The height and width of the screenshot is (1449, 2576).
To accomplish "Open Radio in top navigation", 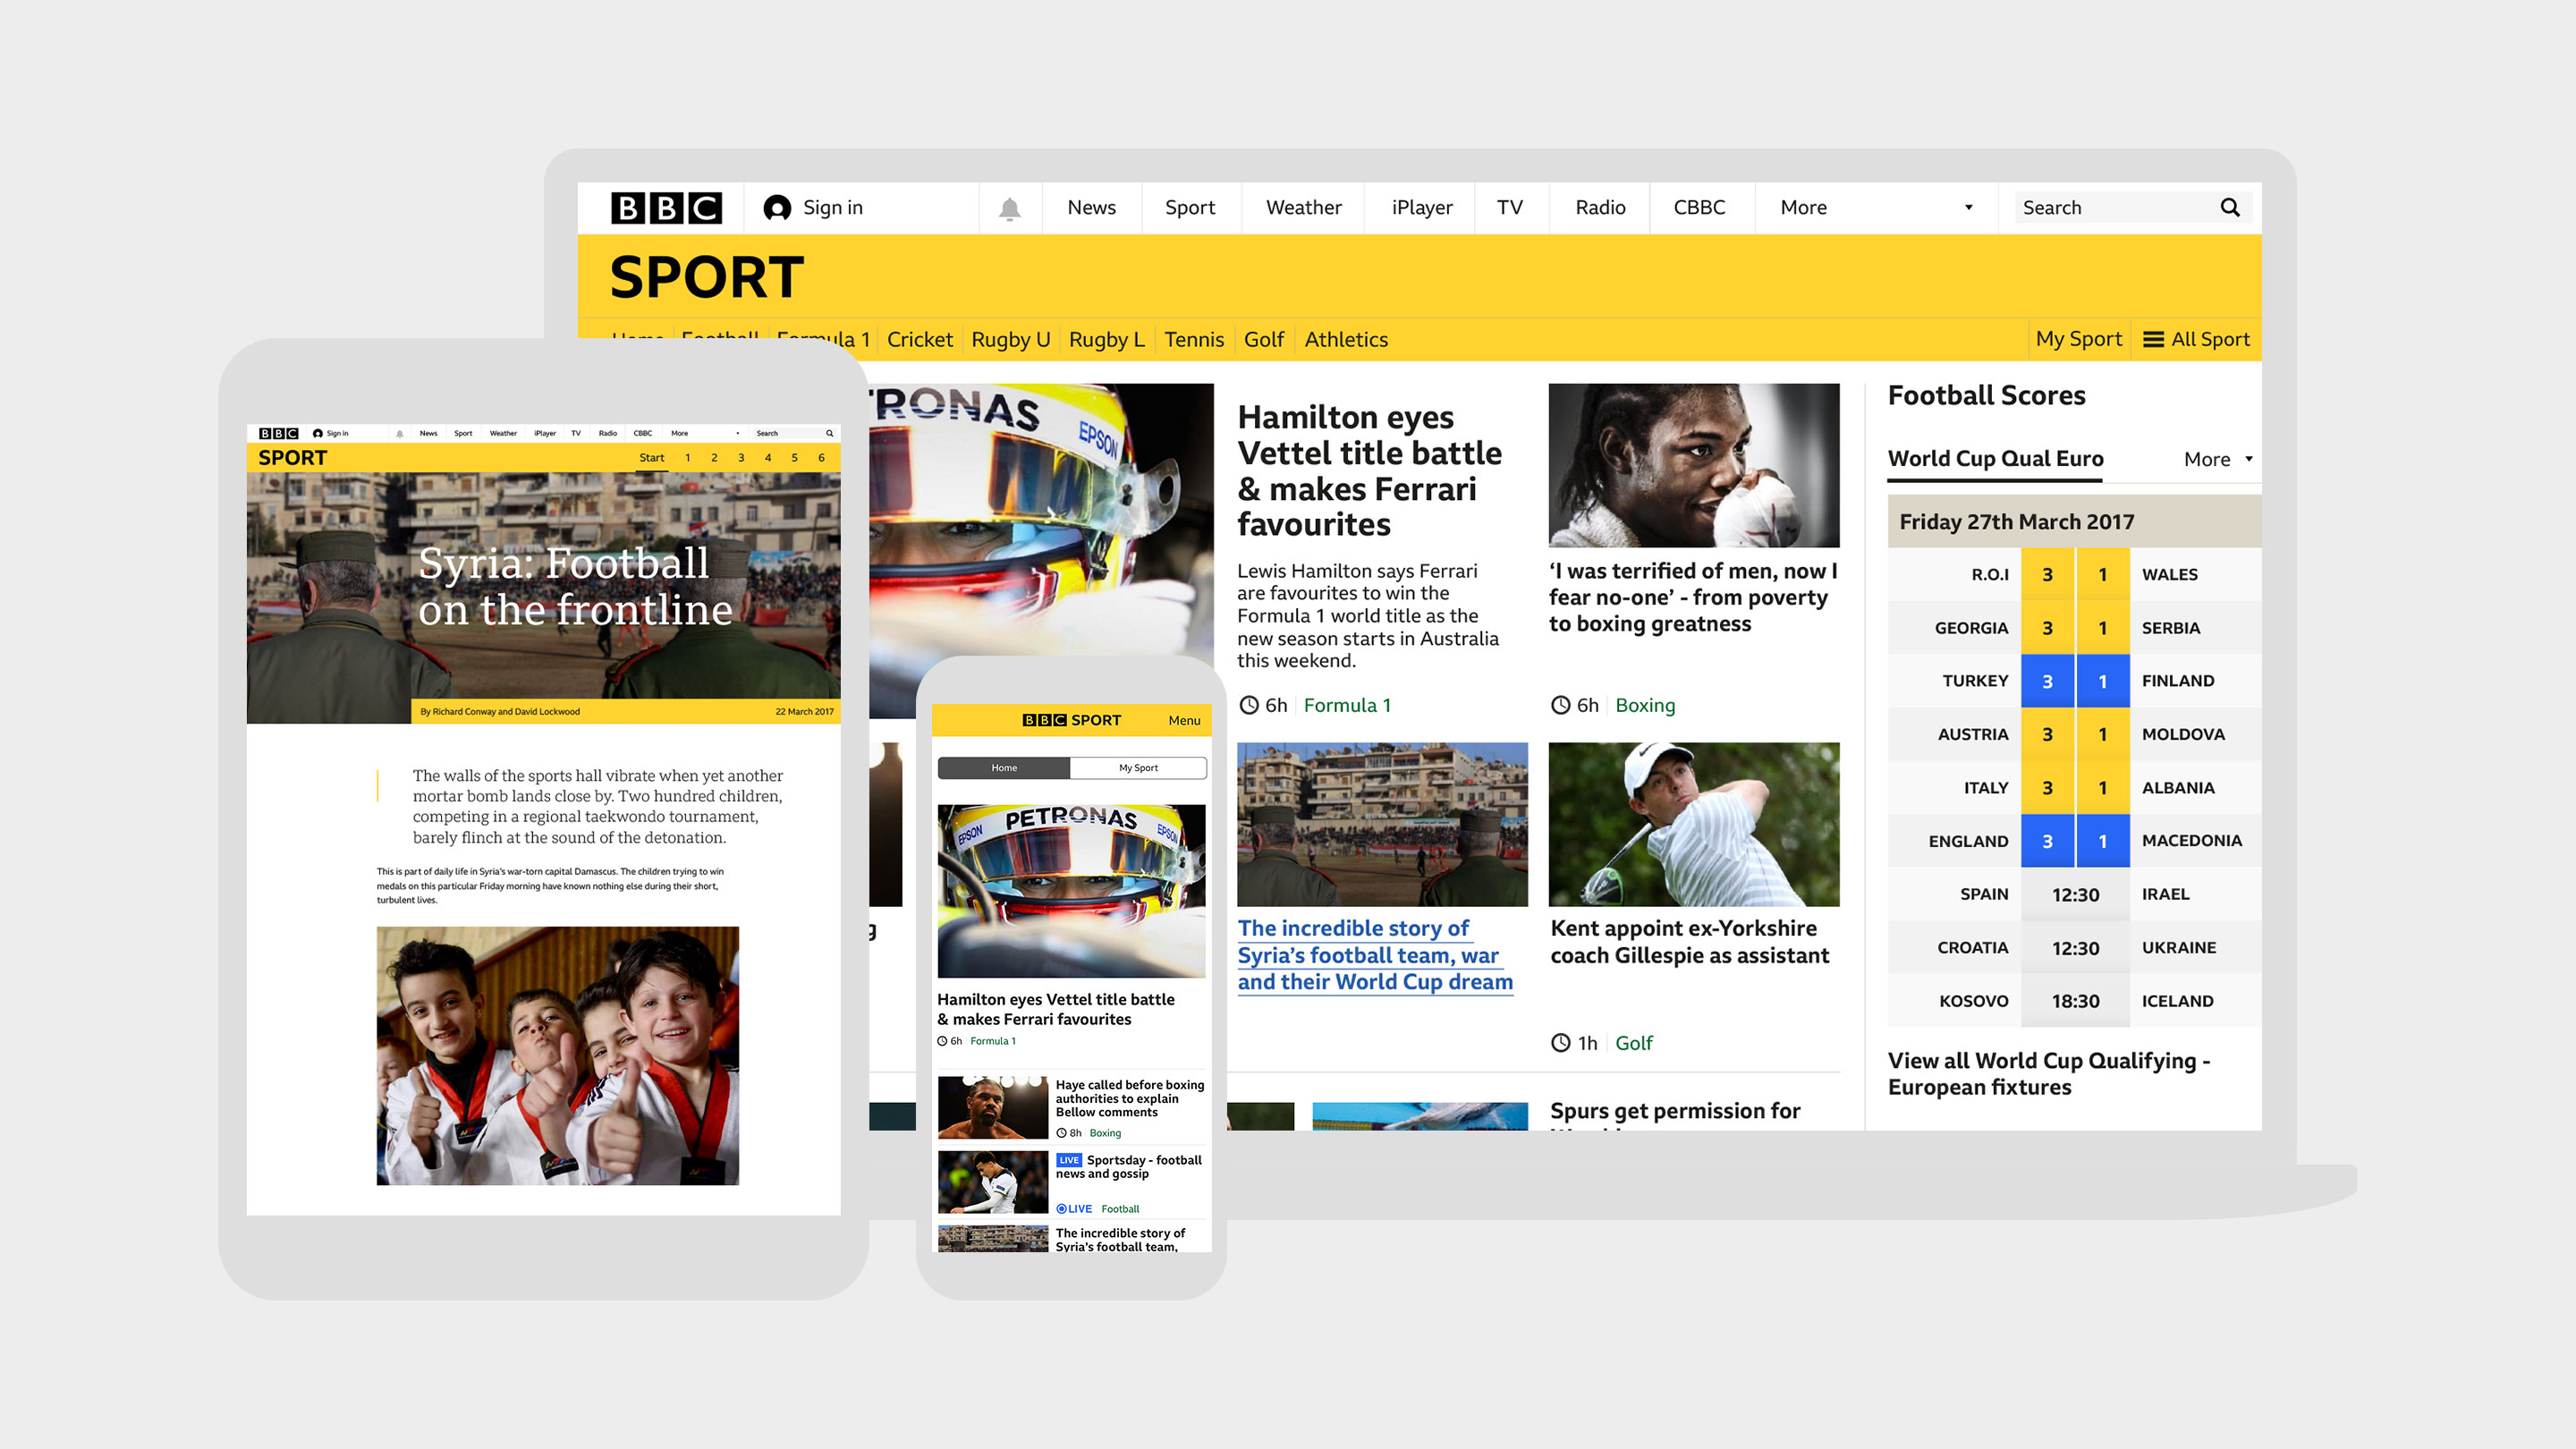I will (1600, 208).
